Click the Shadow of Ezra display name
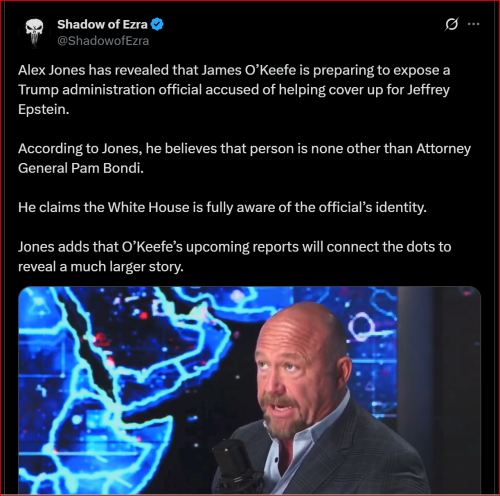The image size is (500, 496). pos(102,24)
